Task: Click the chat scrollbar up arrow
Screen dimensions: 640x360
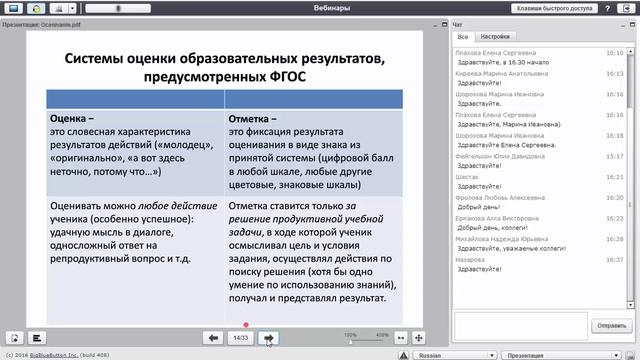Action: tap(631, 52)
